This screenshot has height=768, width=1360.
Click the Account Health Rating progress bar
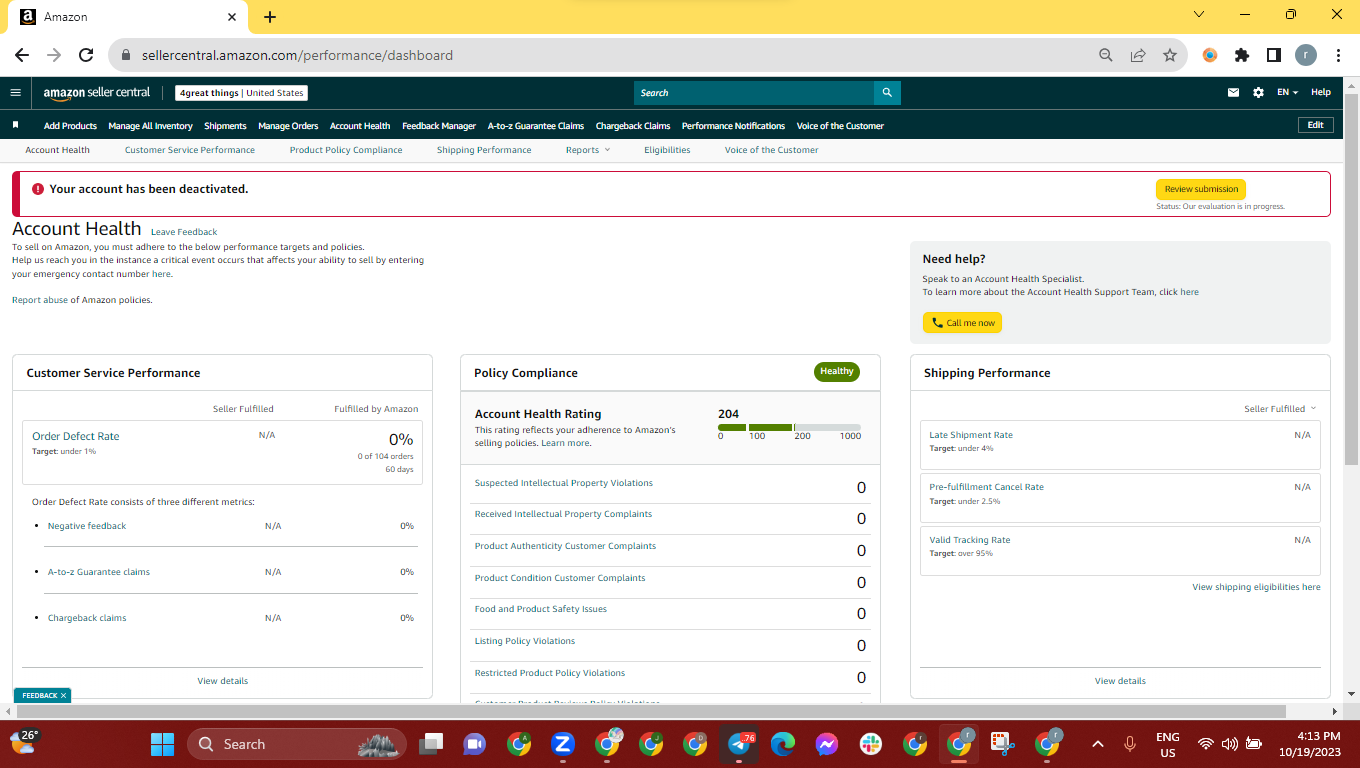789,427
